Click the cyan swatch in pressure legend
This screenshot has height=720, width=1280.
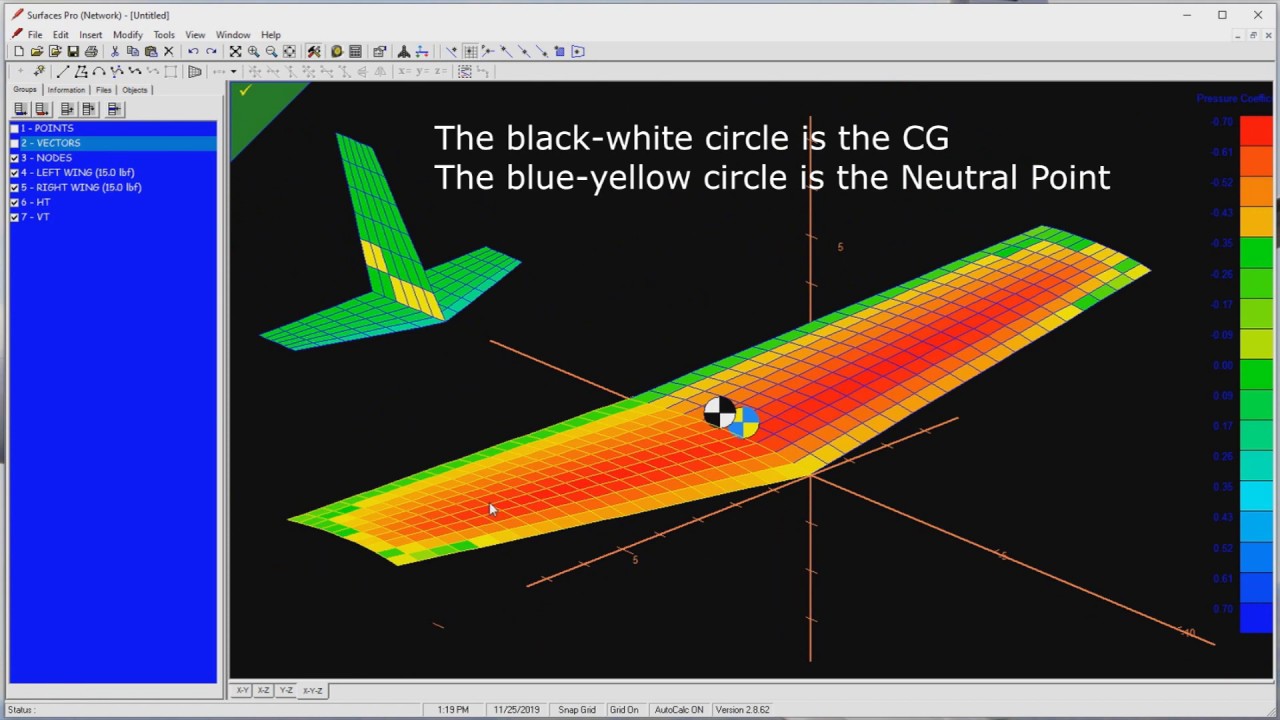click(1256, 496)
